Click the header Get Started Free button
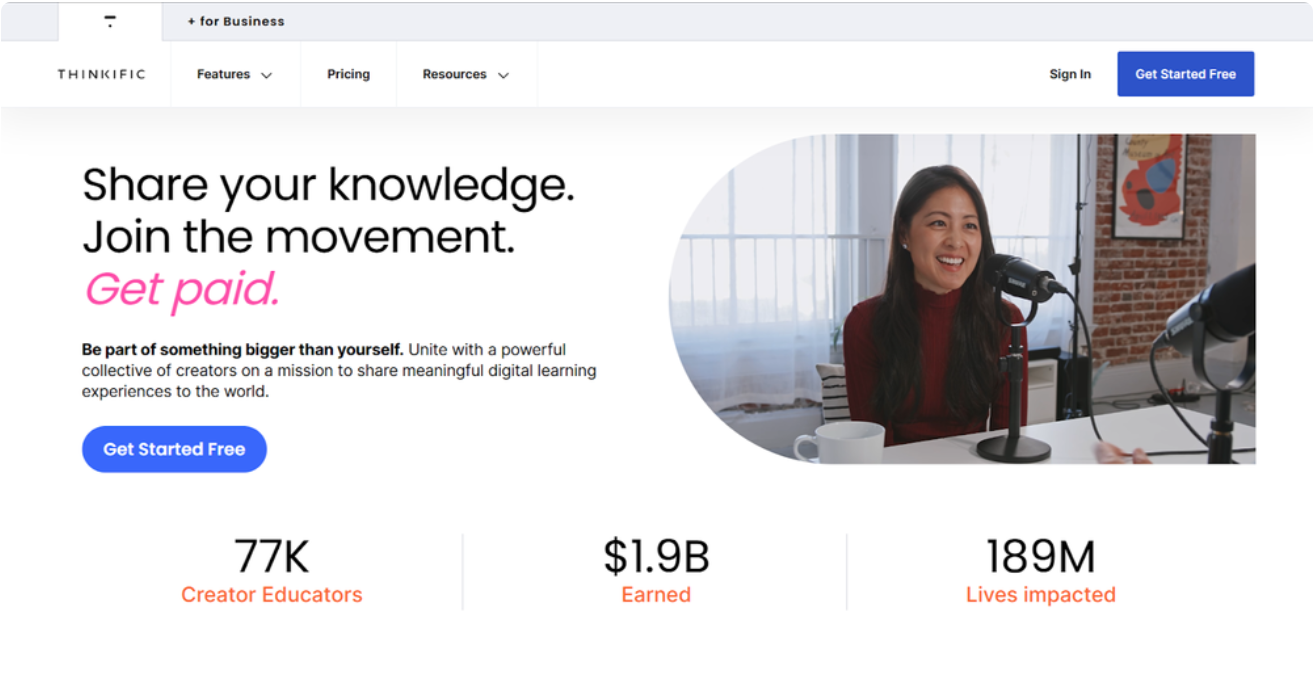Image resolution: width=1314 pixels, height=698 pixels. tap(1185, 74)
